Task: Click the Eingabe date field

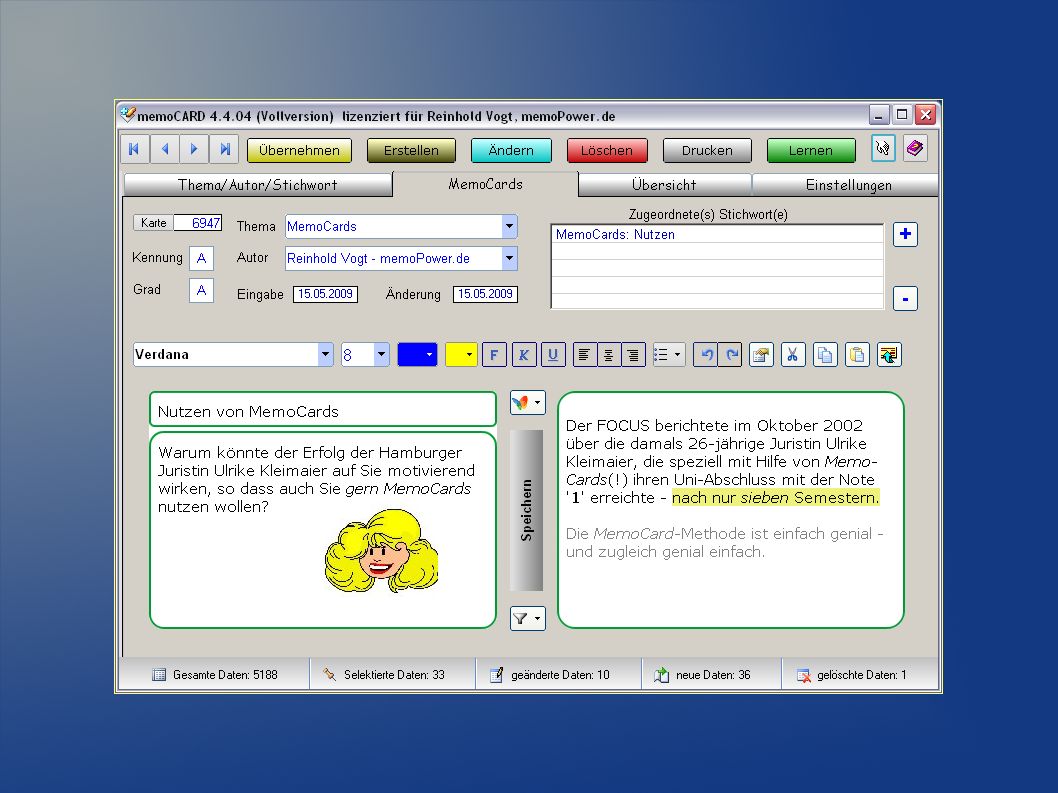Action: pyautogui.click(x=325, y=294)
